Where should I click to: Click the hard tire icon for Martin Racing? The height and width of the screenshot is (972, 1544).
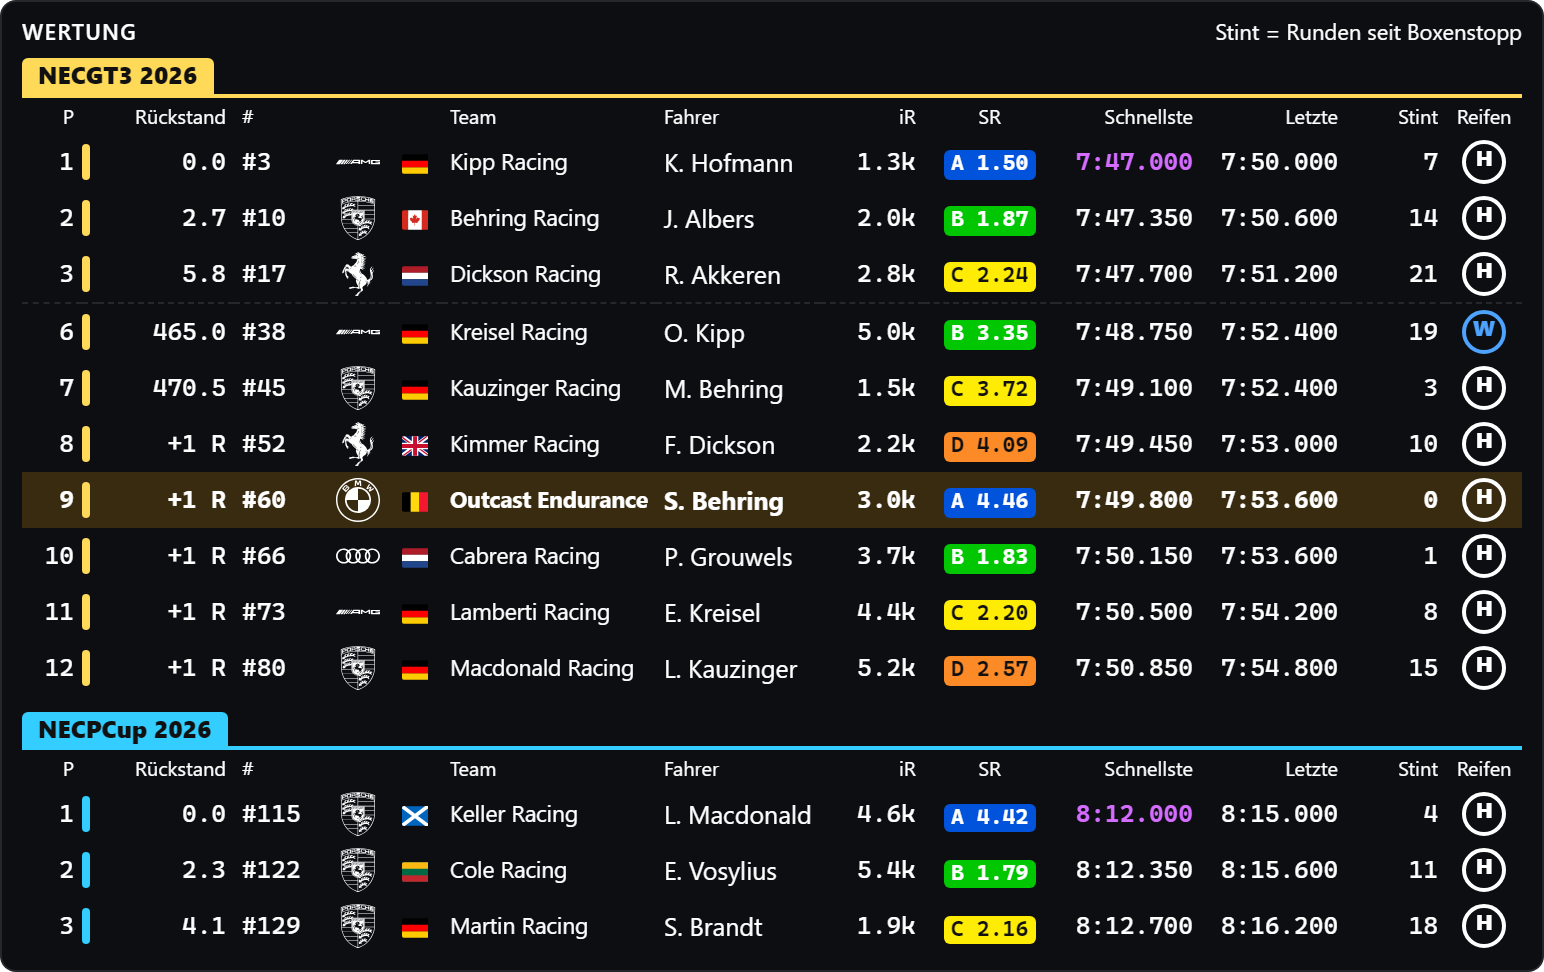click(x=1484, y=926)
